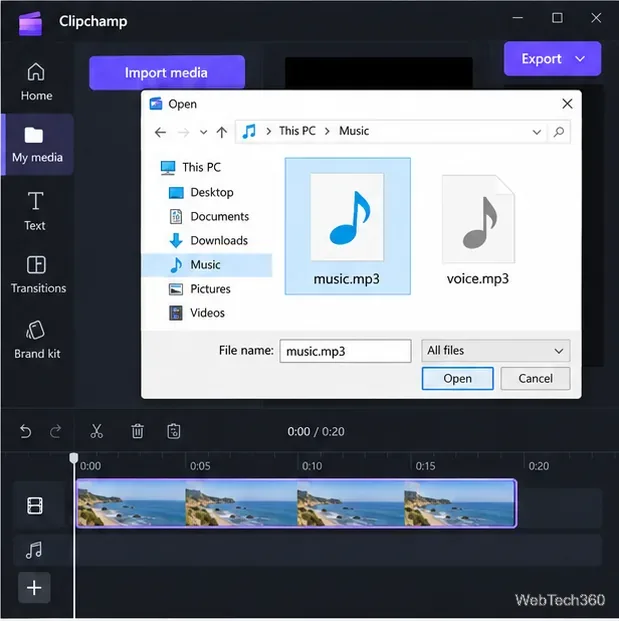Redo the timeline action
Viewport: 619px width, 621px height.
coord(55,431)
